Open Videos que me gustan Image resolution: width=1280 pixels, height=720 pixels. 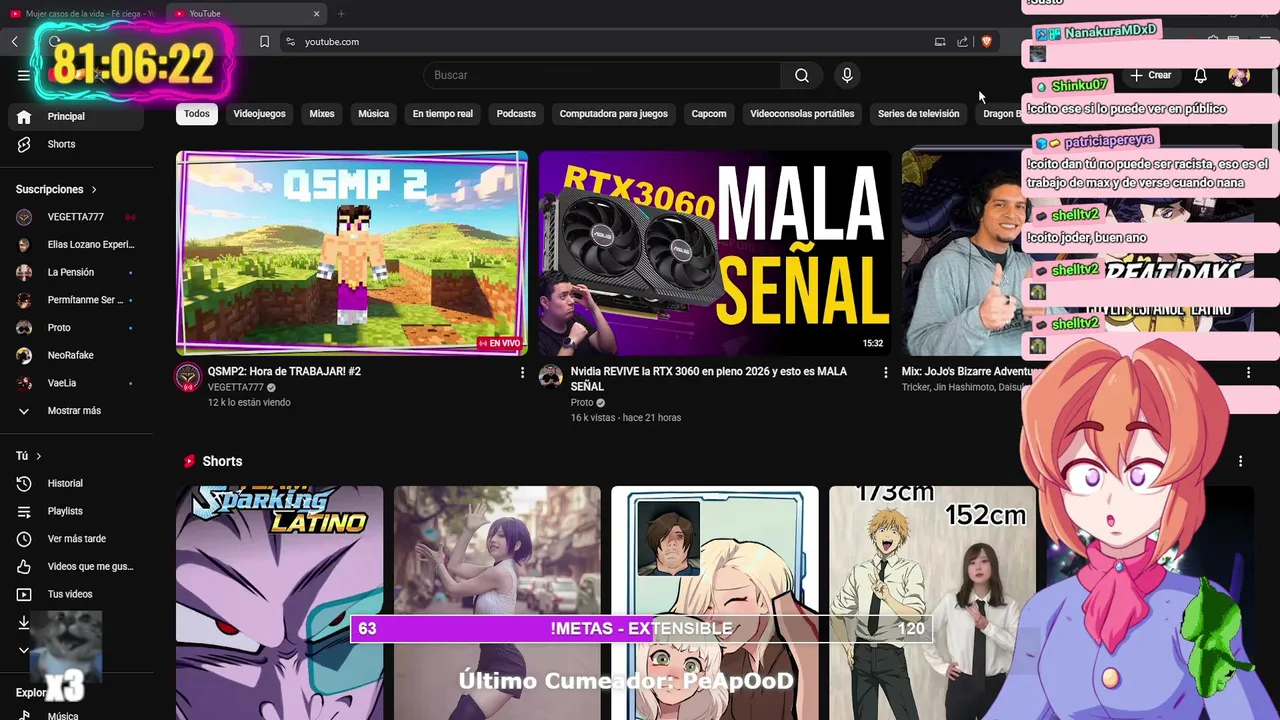(77, 566)
